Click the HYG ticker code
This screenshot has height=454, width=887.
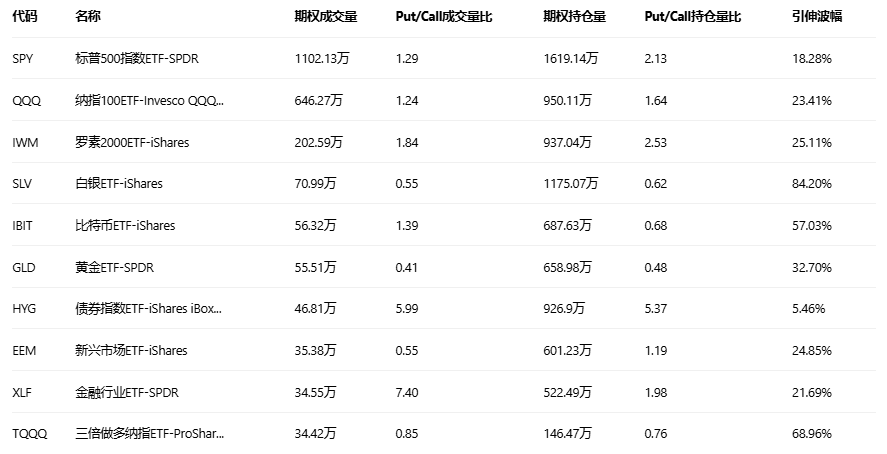pyautogui.click(x=24, y=309)
